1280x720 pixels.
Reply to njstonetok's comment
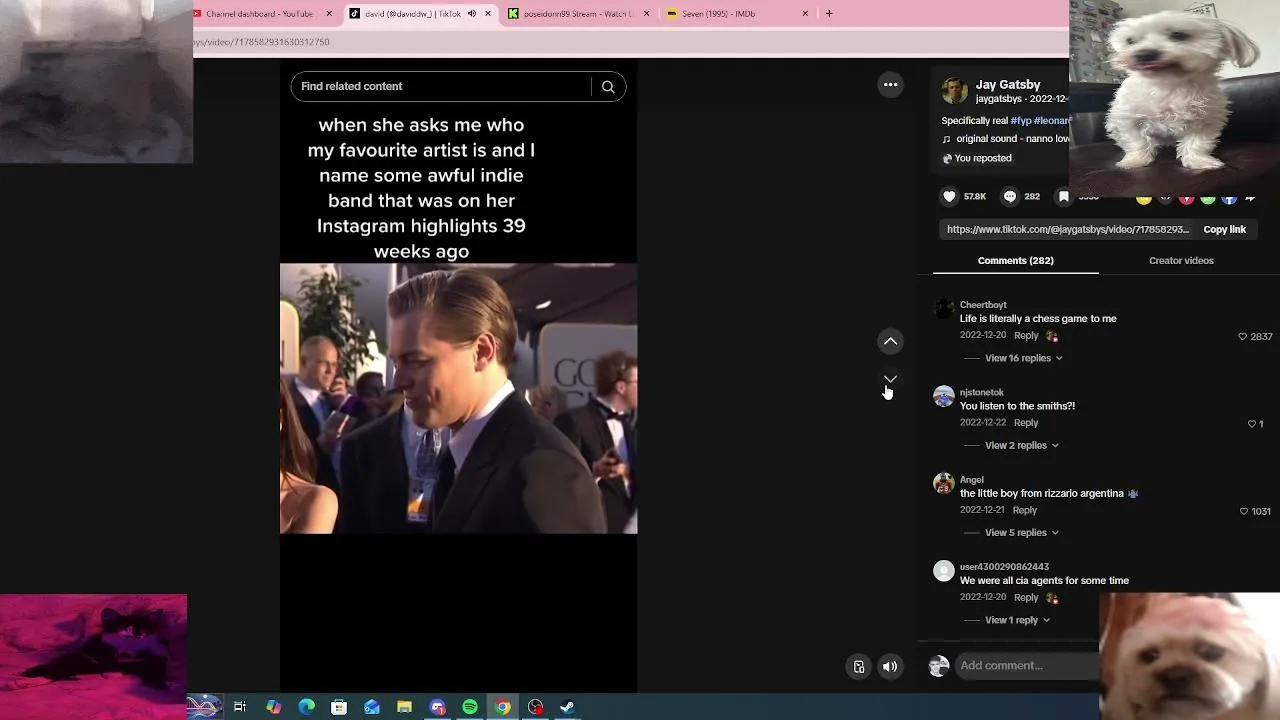(1026, 423)
